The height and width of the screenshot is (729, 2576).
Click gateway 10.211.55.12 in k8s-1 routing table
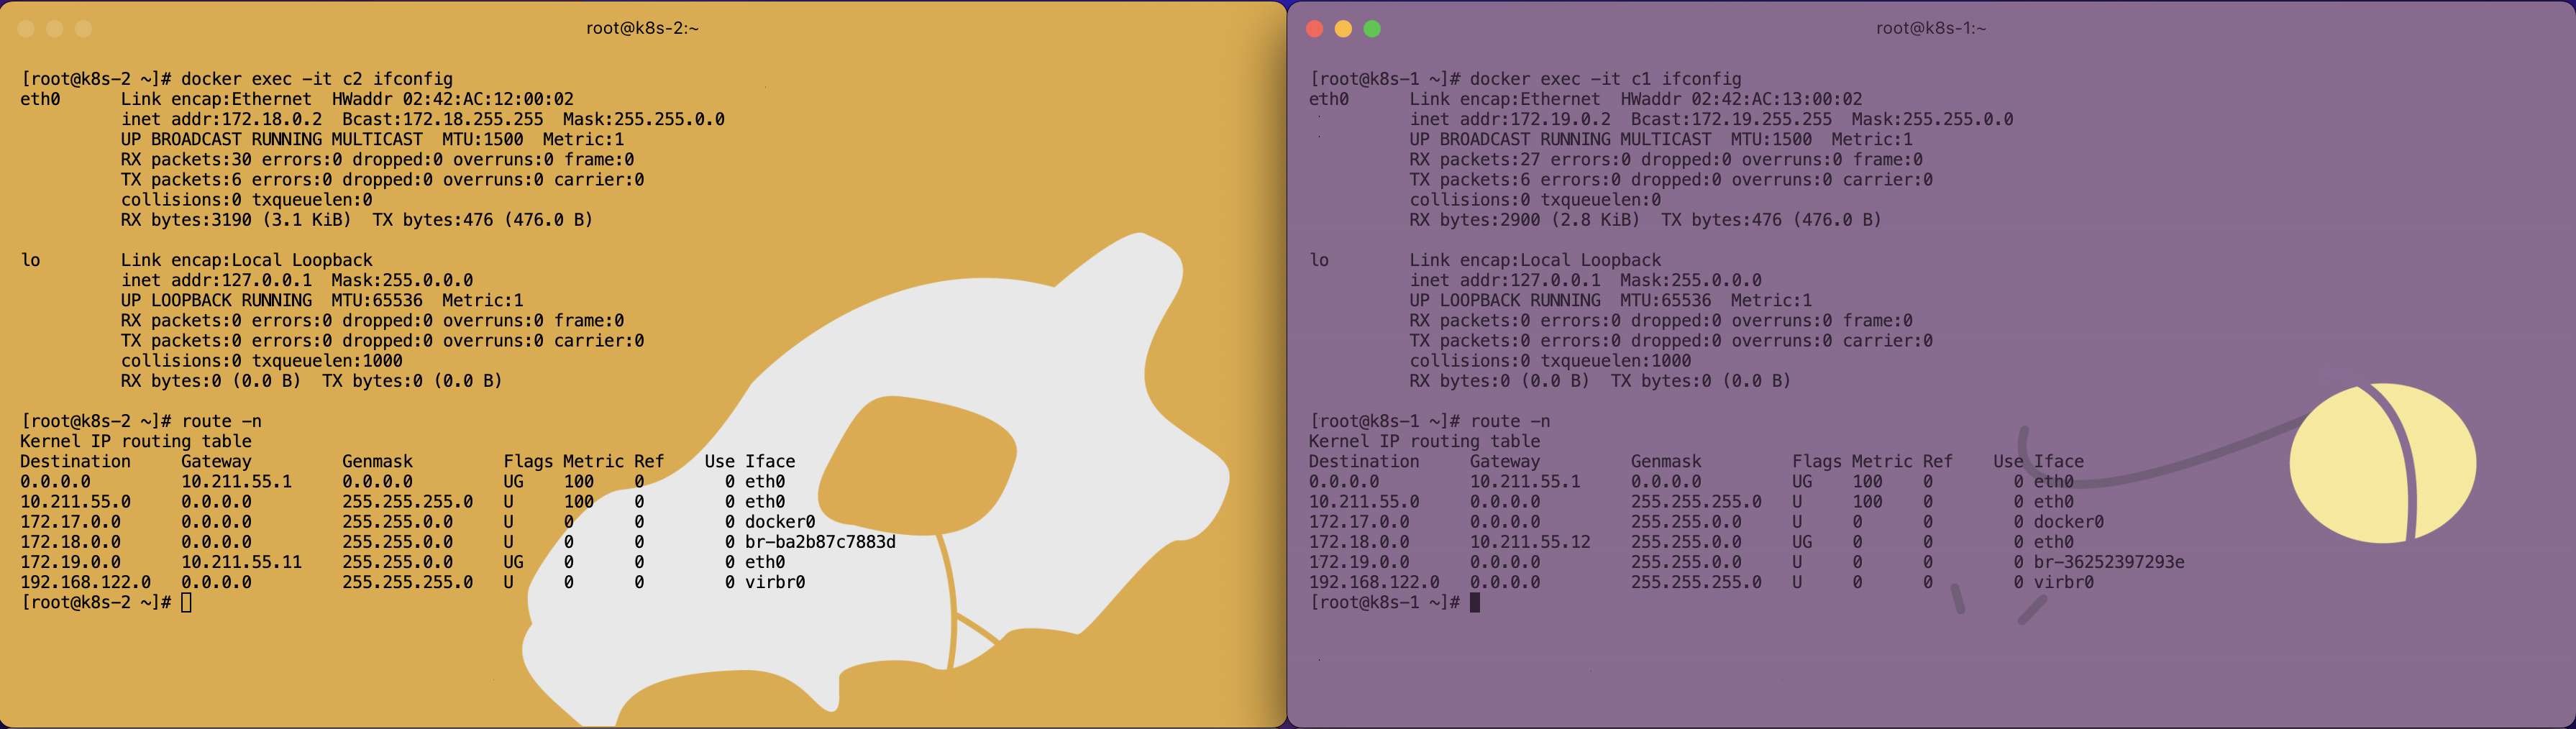click(x=1530, y=542)
